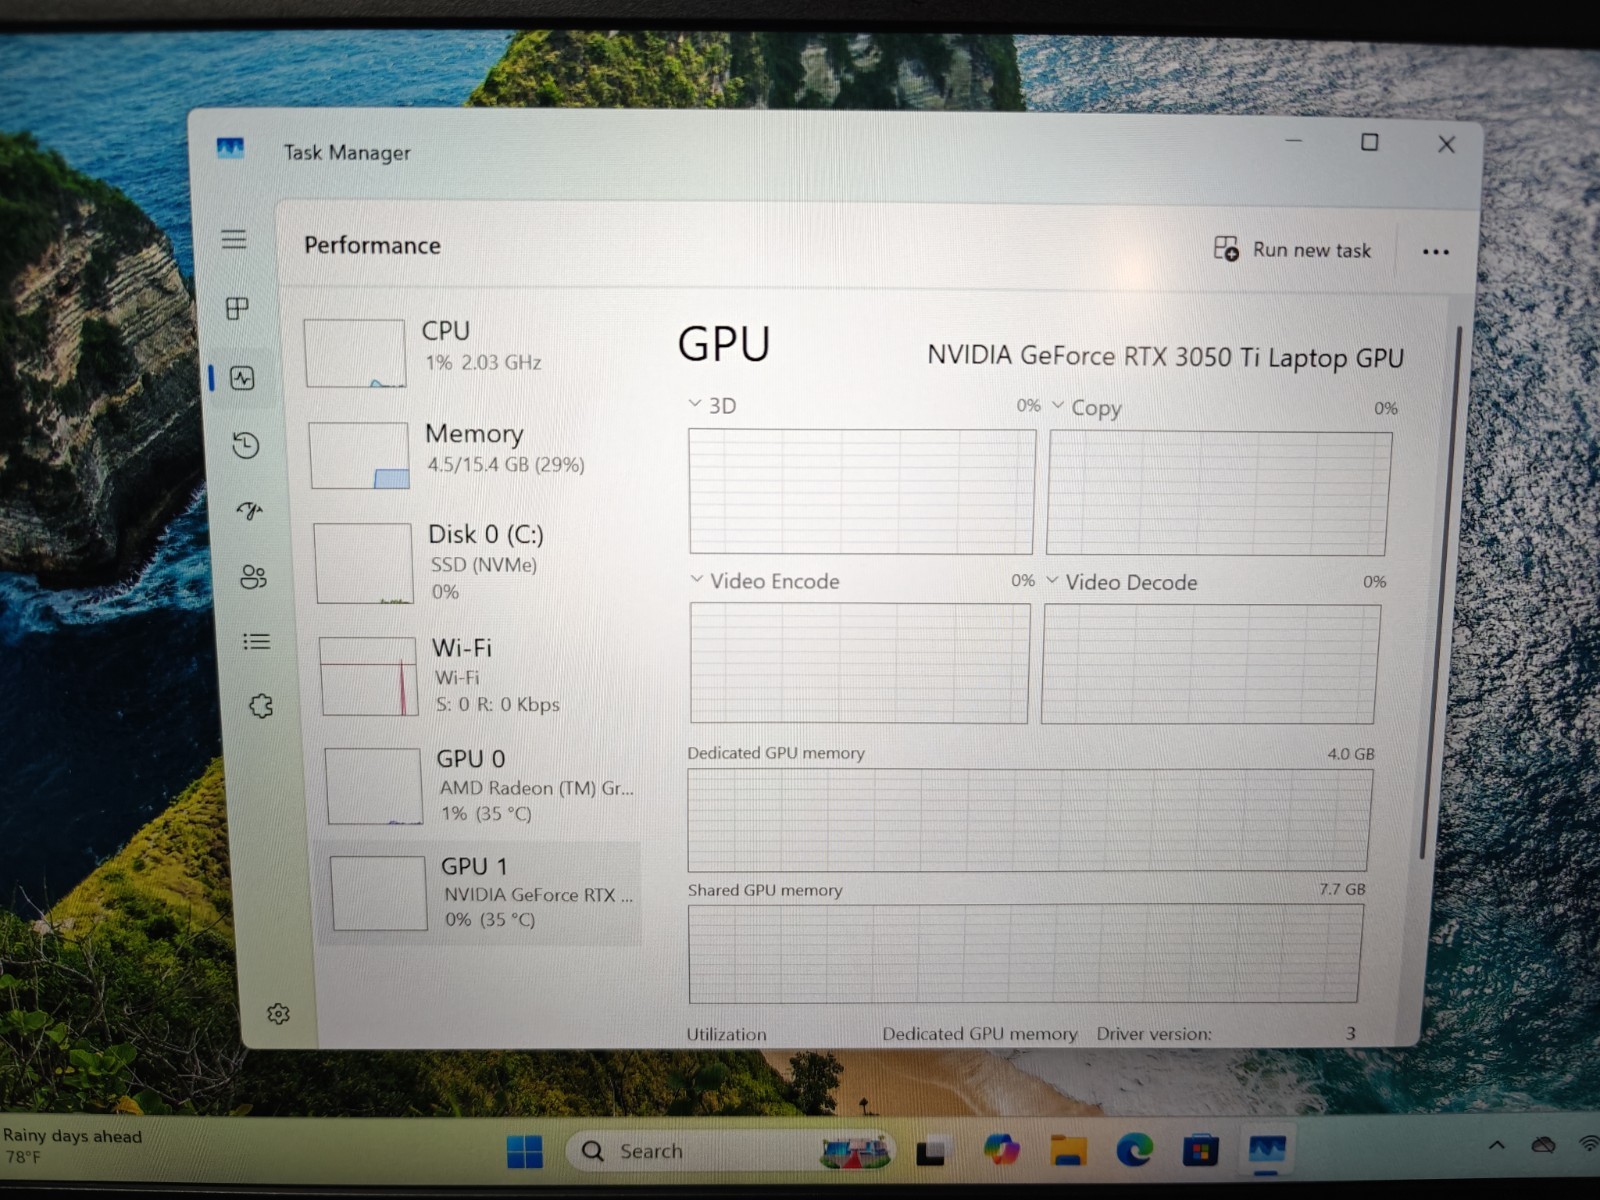1600x1200 pixels.
Task: Click the search highlight image in Search box
Action: (855, 1151)
